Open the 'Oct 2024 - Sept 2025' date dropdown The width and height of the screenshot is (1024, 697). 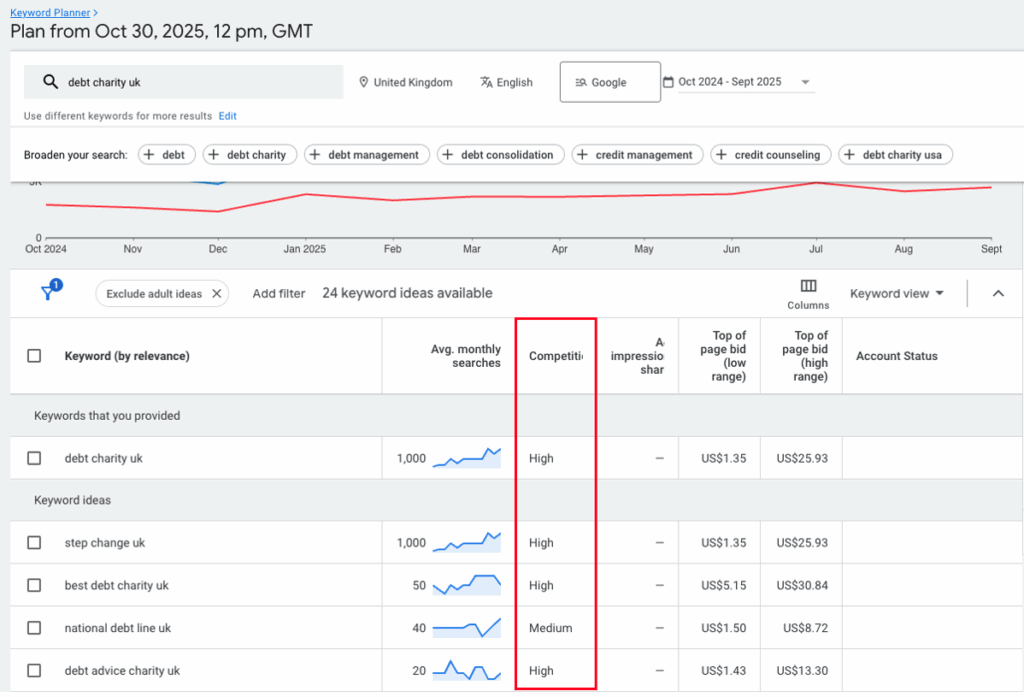point(806,81)
